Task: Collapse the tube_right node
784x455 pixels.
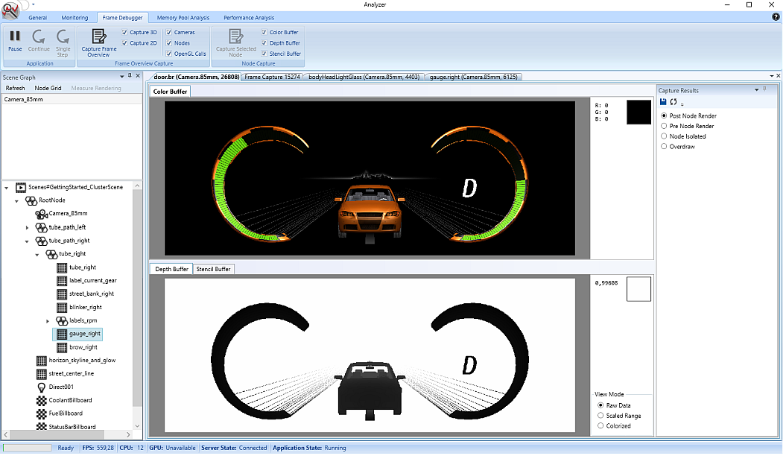Action: point(38,254)
